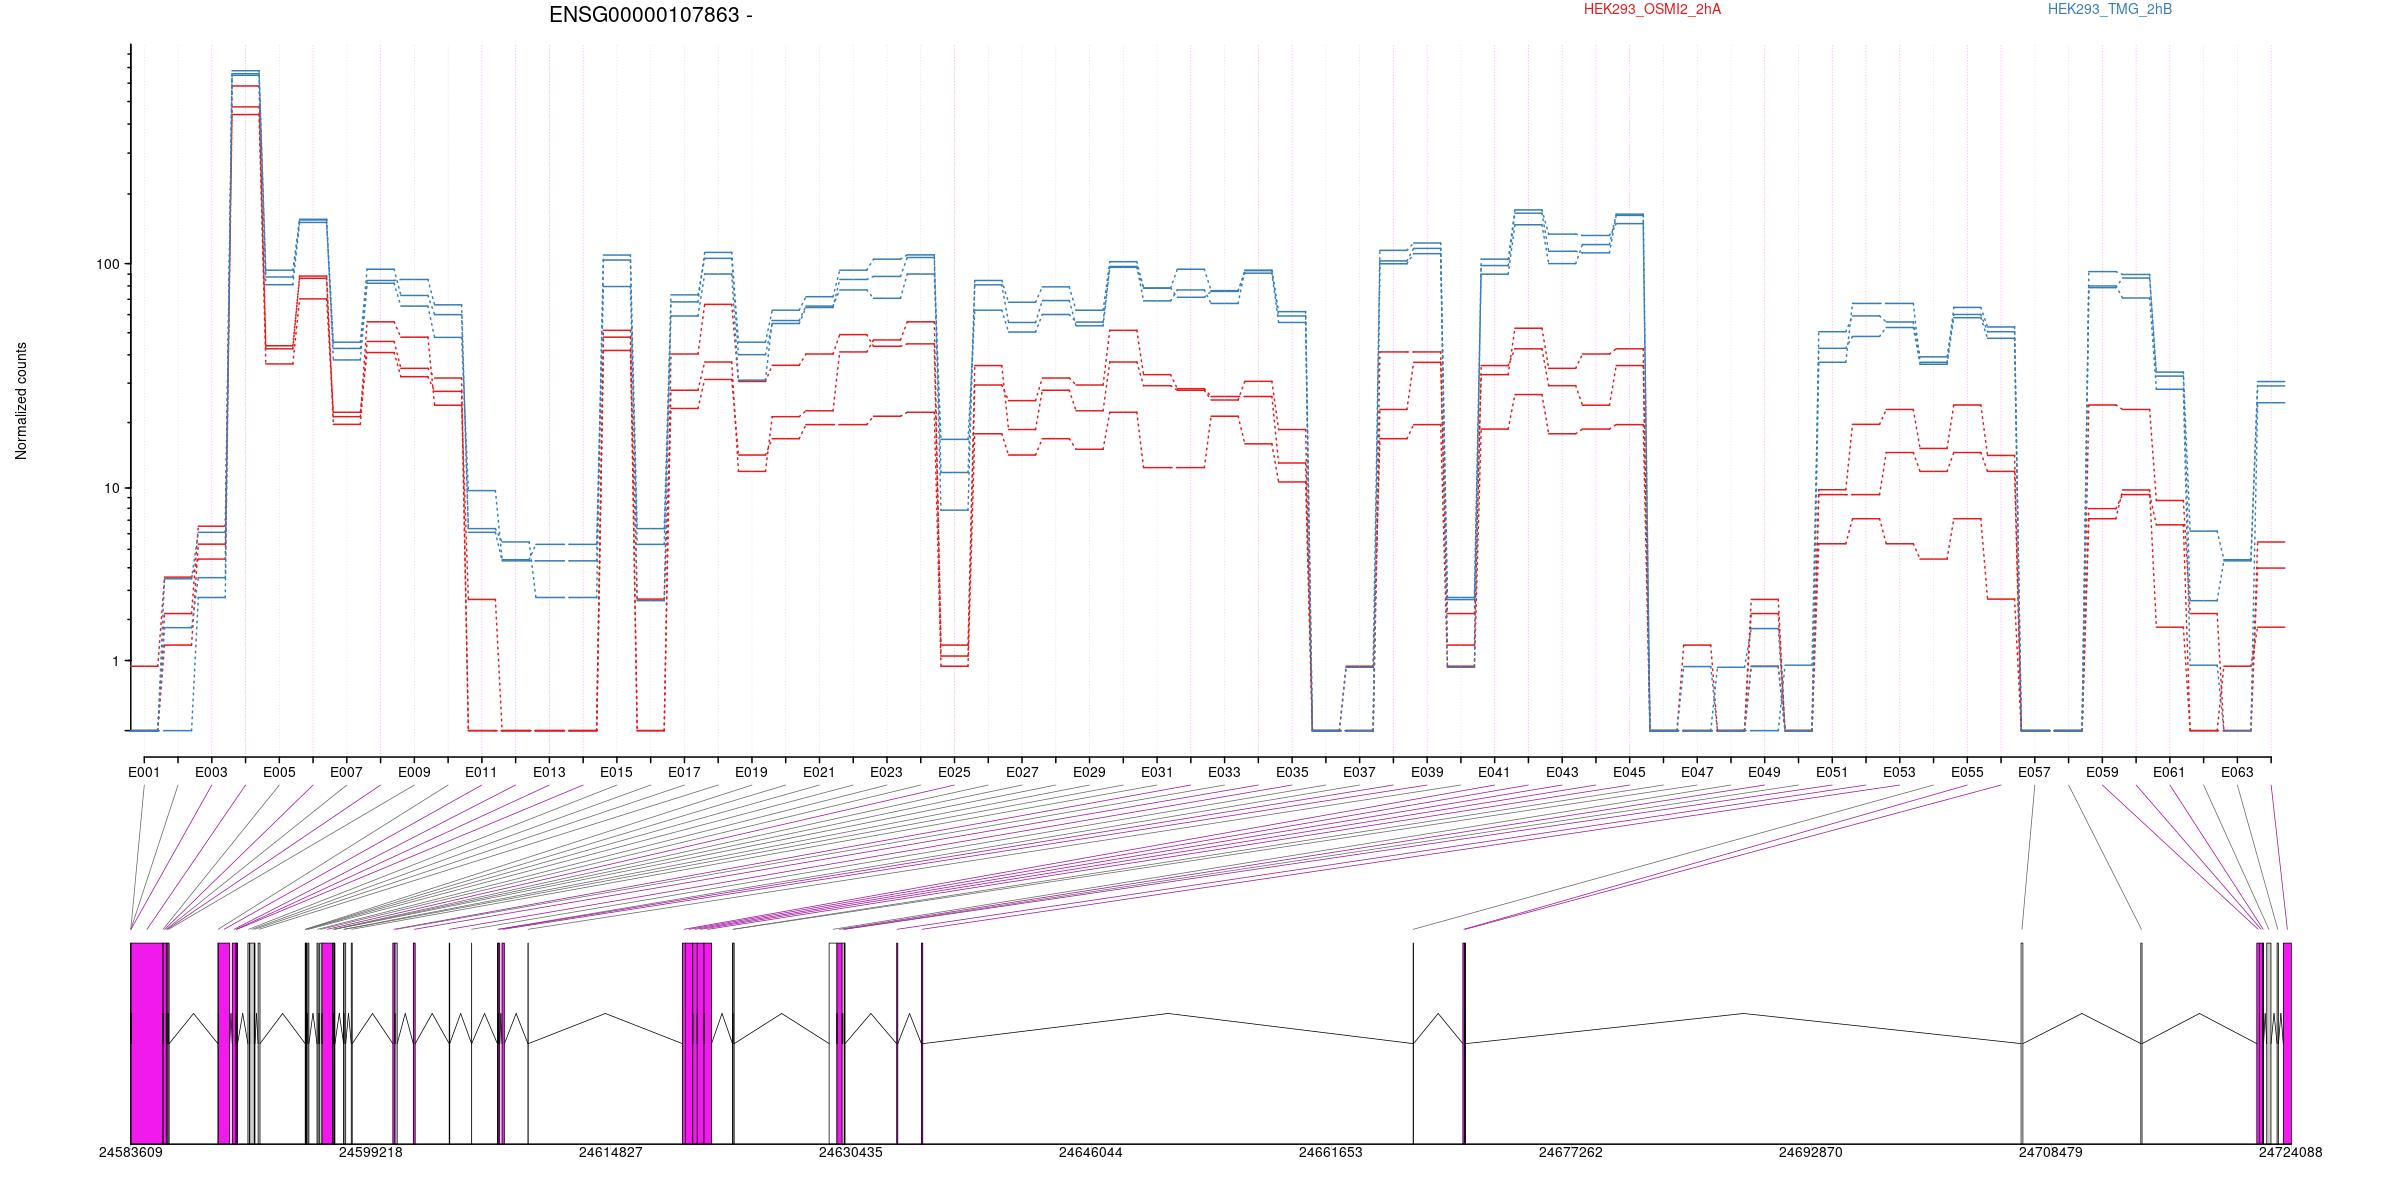Click exon label E031
This screenshot has height=1200, width=2400.
[x=1157, y=772]
